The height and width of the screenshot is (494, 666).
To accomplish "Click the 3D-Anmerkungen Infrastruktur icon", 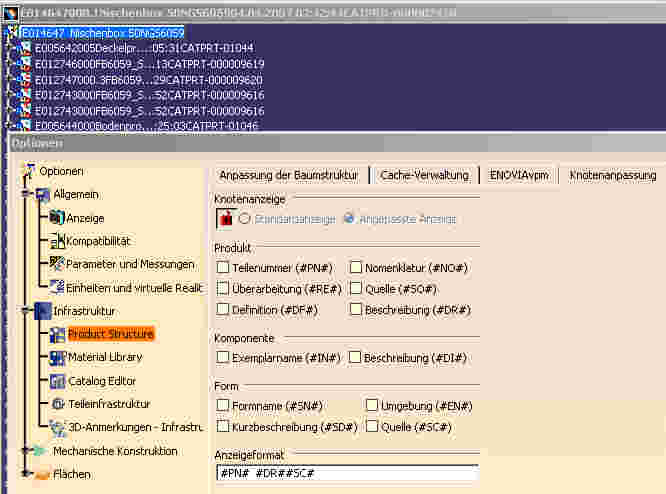I will pyautogui.click(x=57, y=427).
